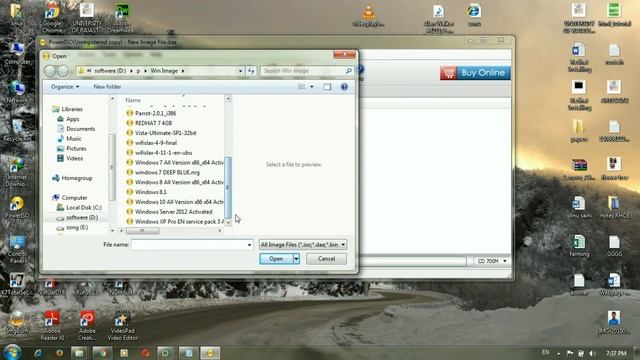Toggle the preview pane button
Image resolution: width=640 pixels, height=360 pixels.
pyautogui.click(x=327, y=87)
